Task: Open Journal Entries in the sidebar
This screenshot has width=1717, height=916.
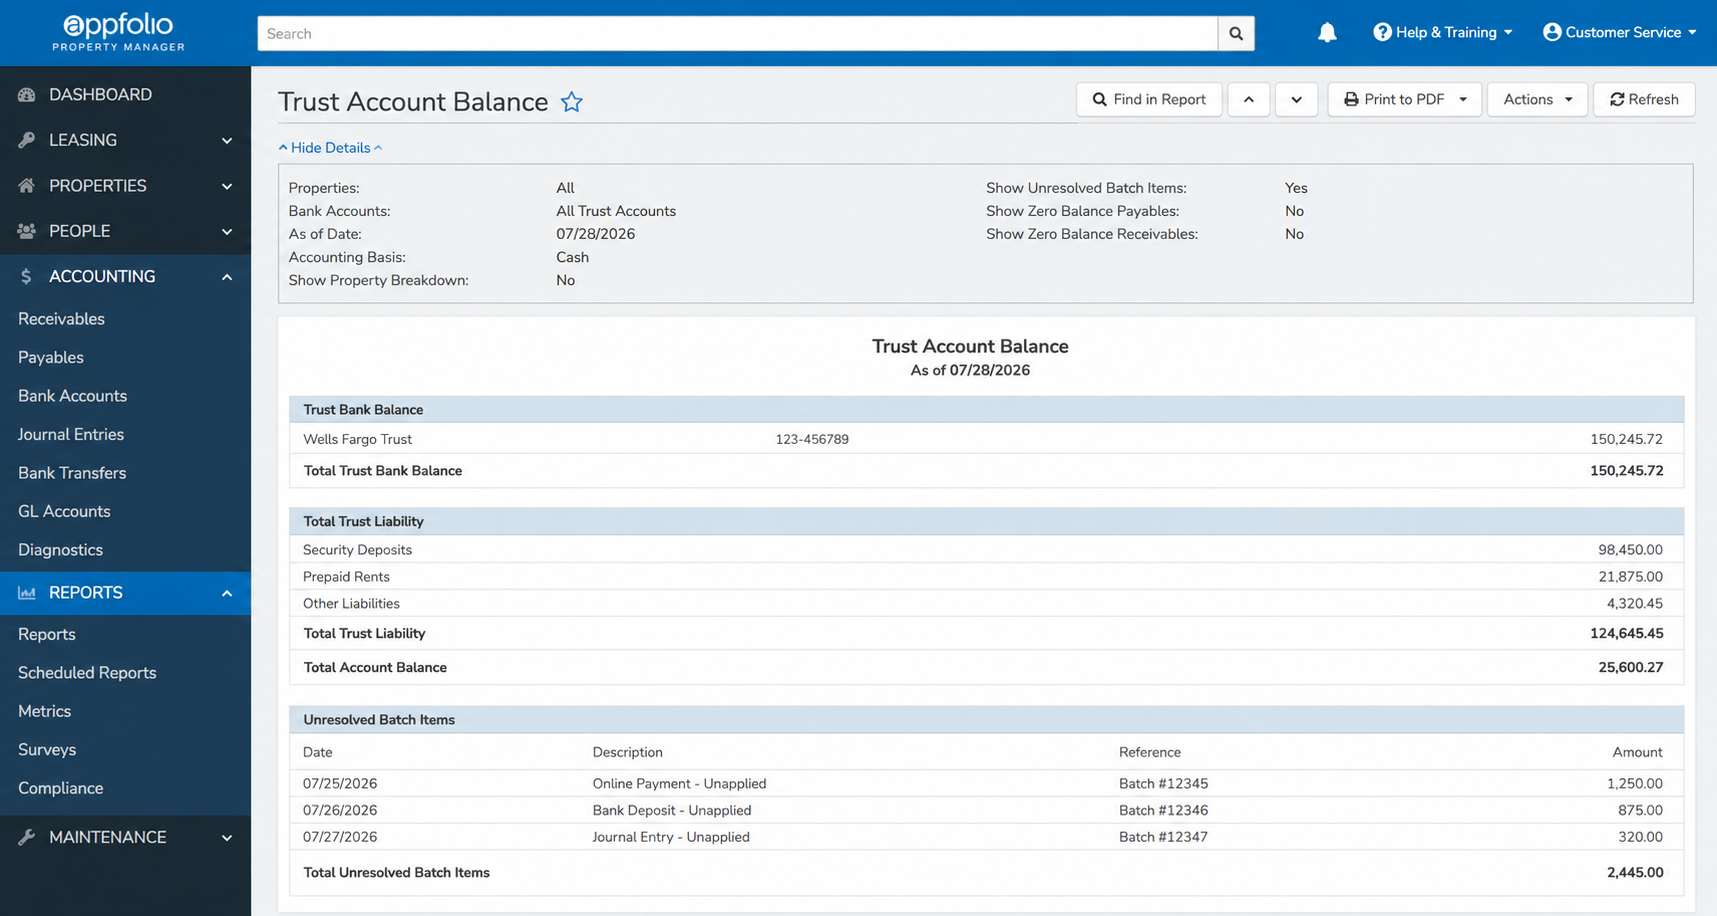Action: pos(71,434)
